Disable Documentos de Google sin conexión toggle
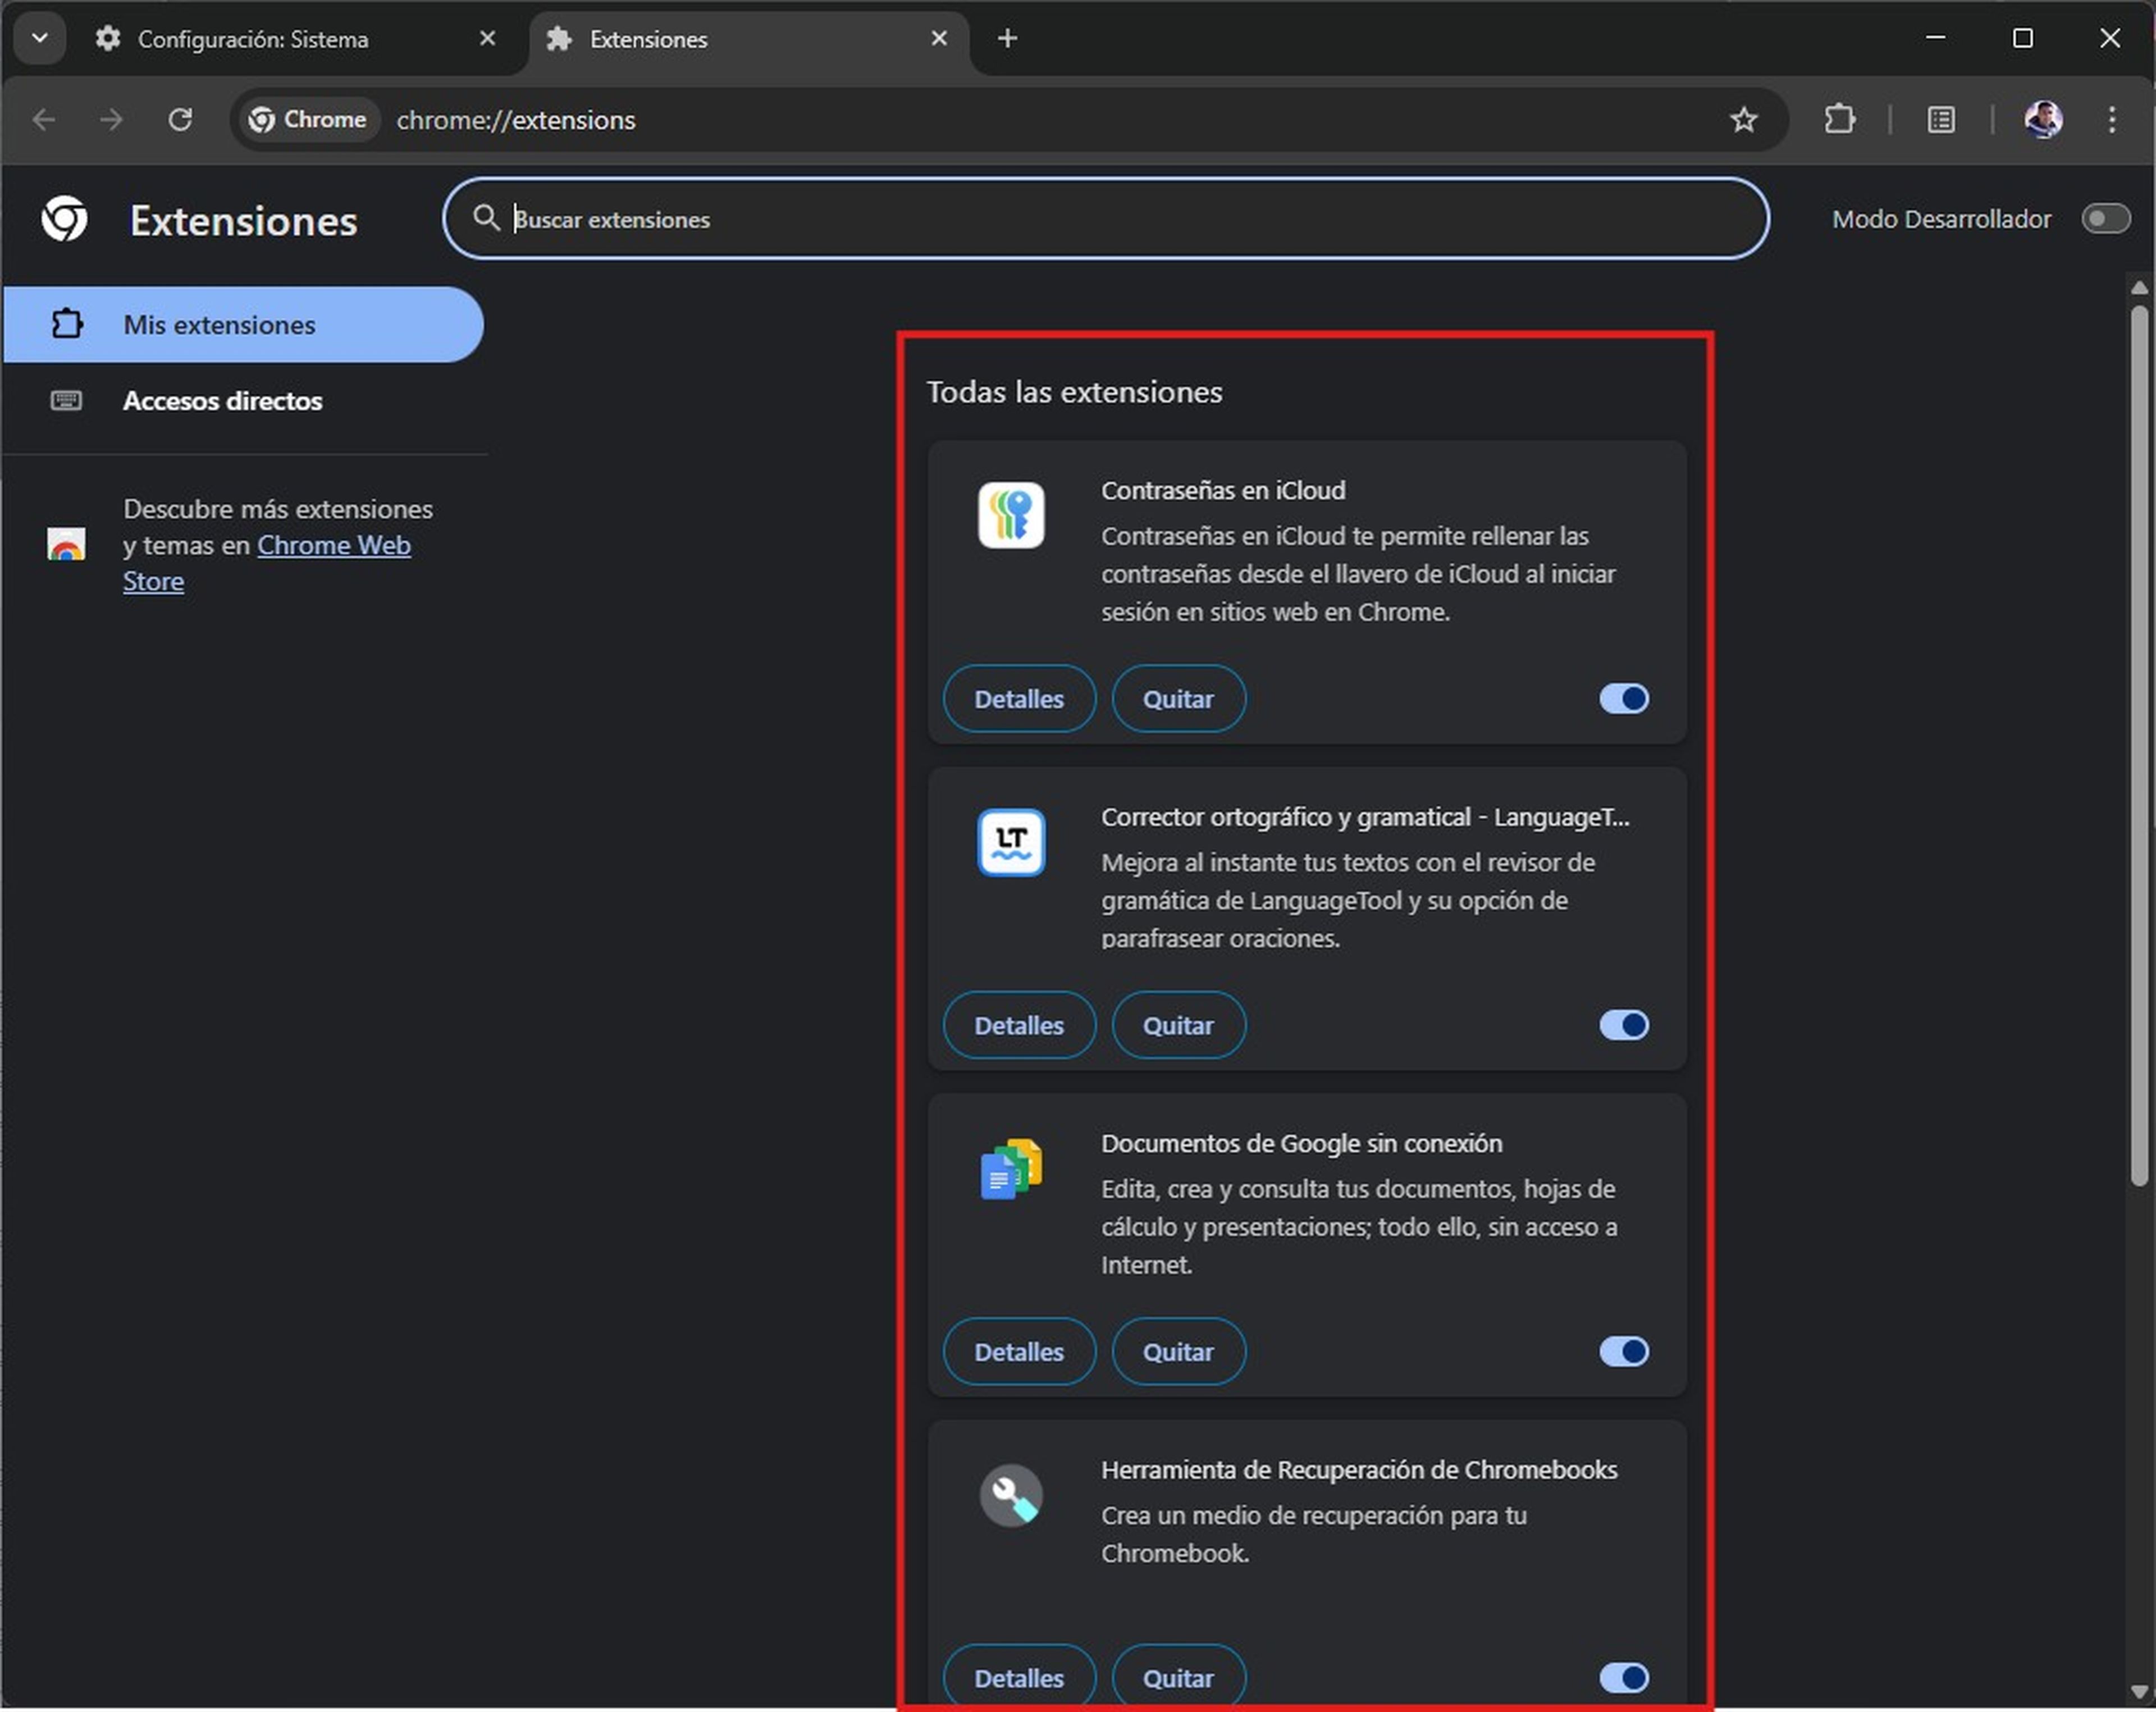2156x1712 pixels. (x=1623, y=1352)
